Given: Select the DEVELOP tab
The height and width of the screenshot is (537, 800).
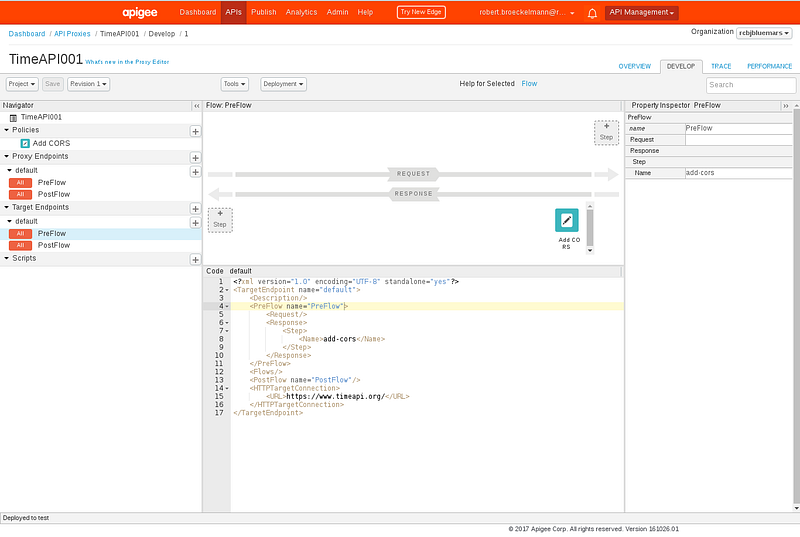Looking at the screenshot, I should (x=681, y=66).
